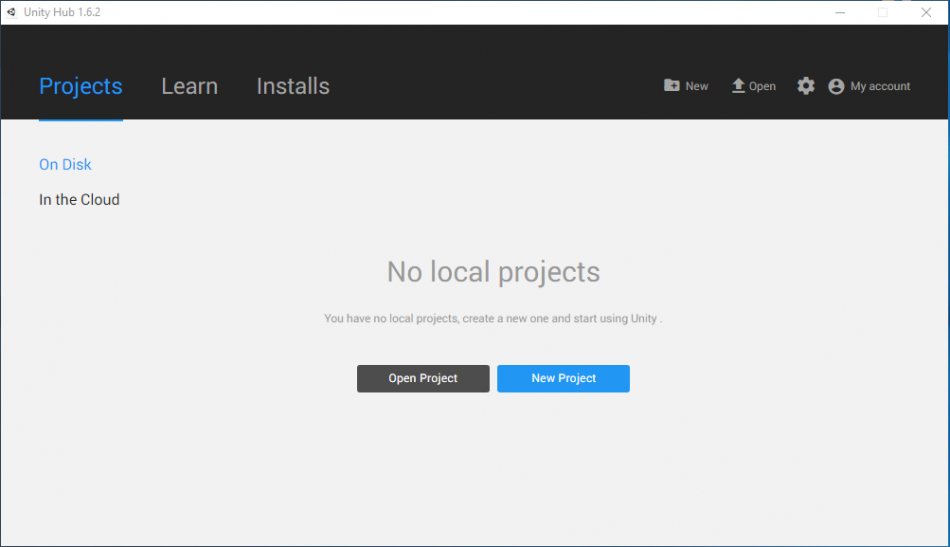Click the 'You have no local projects' message

[x=493, y=318]
